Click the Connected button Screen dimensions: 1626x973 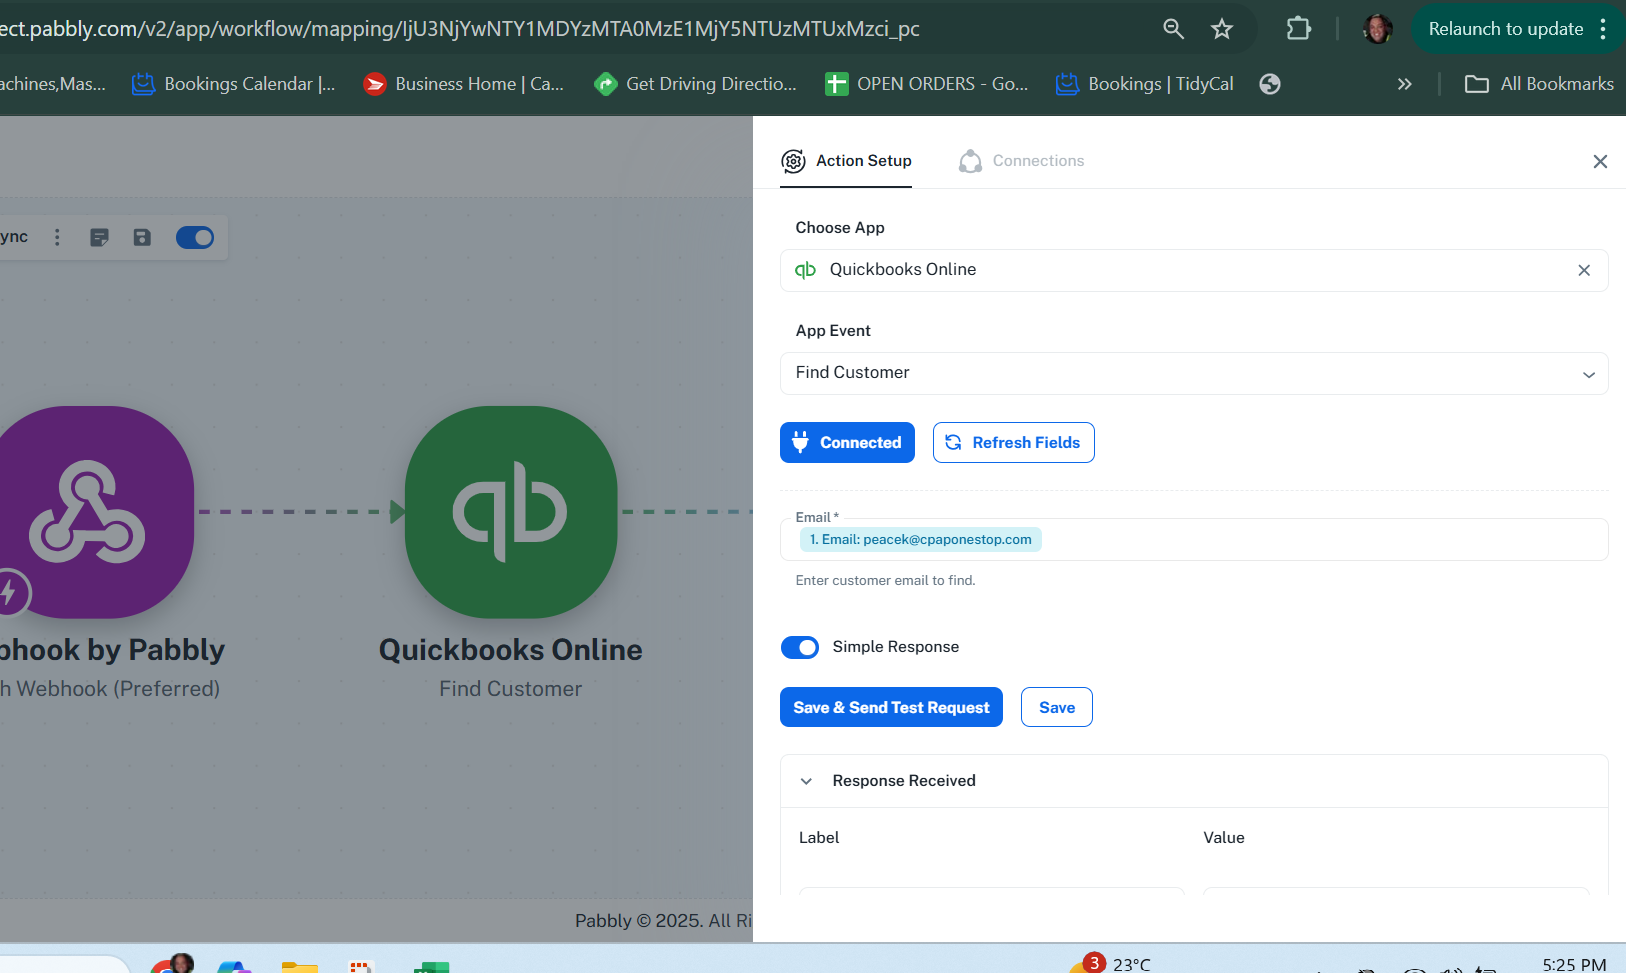click(x=847, y=442)
